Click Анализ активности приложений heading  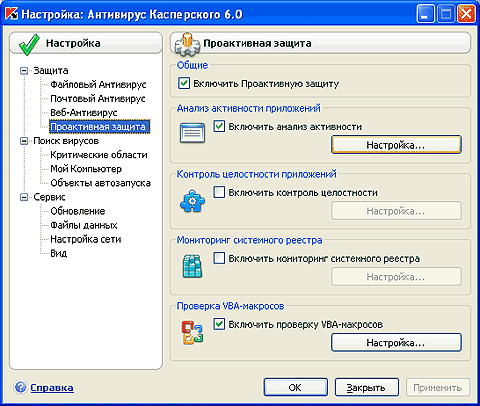point(248,108)
